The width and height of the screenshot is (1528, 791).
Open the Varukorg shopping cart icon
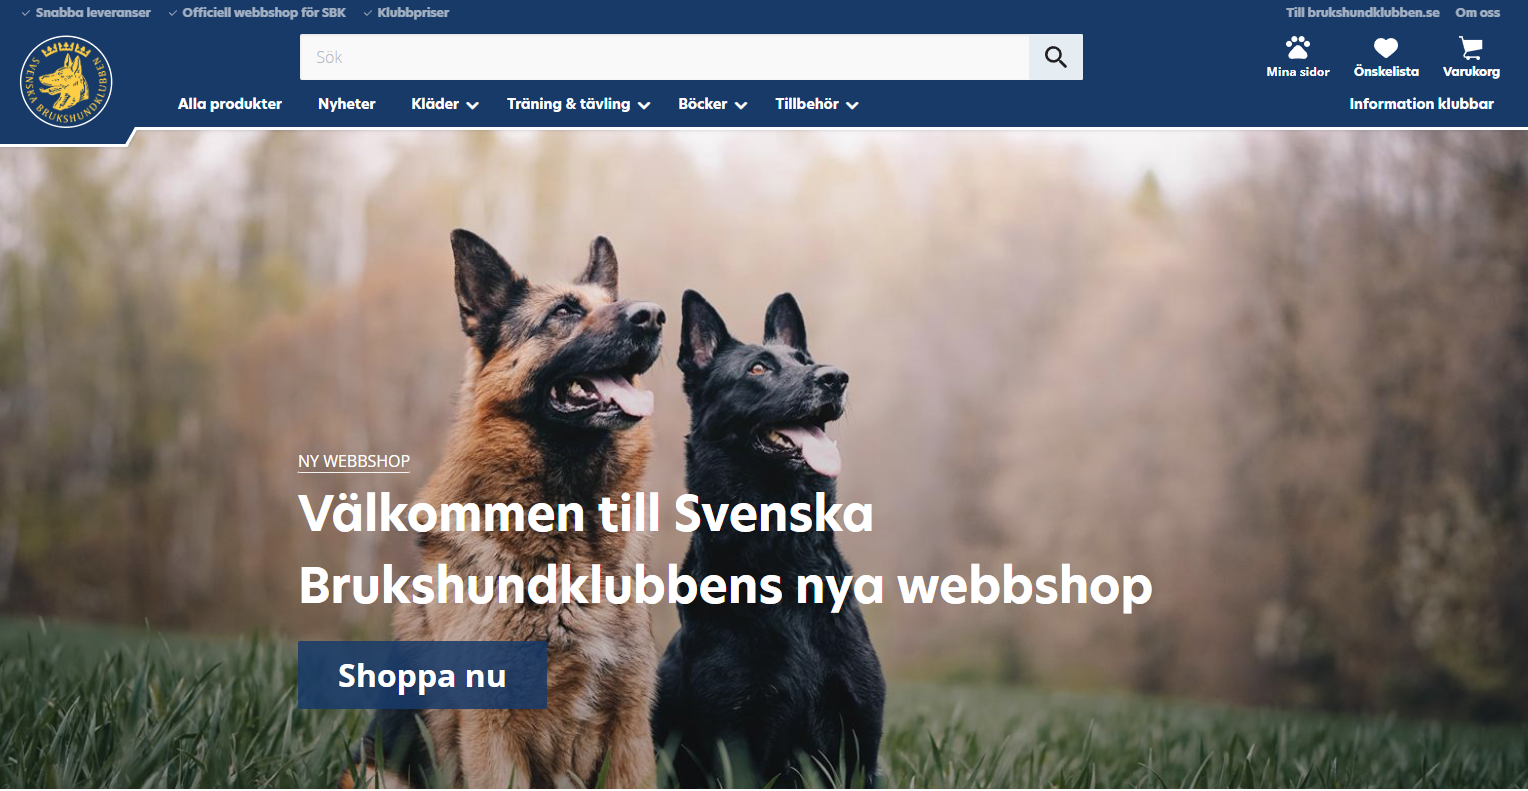(1471, 47)
